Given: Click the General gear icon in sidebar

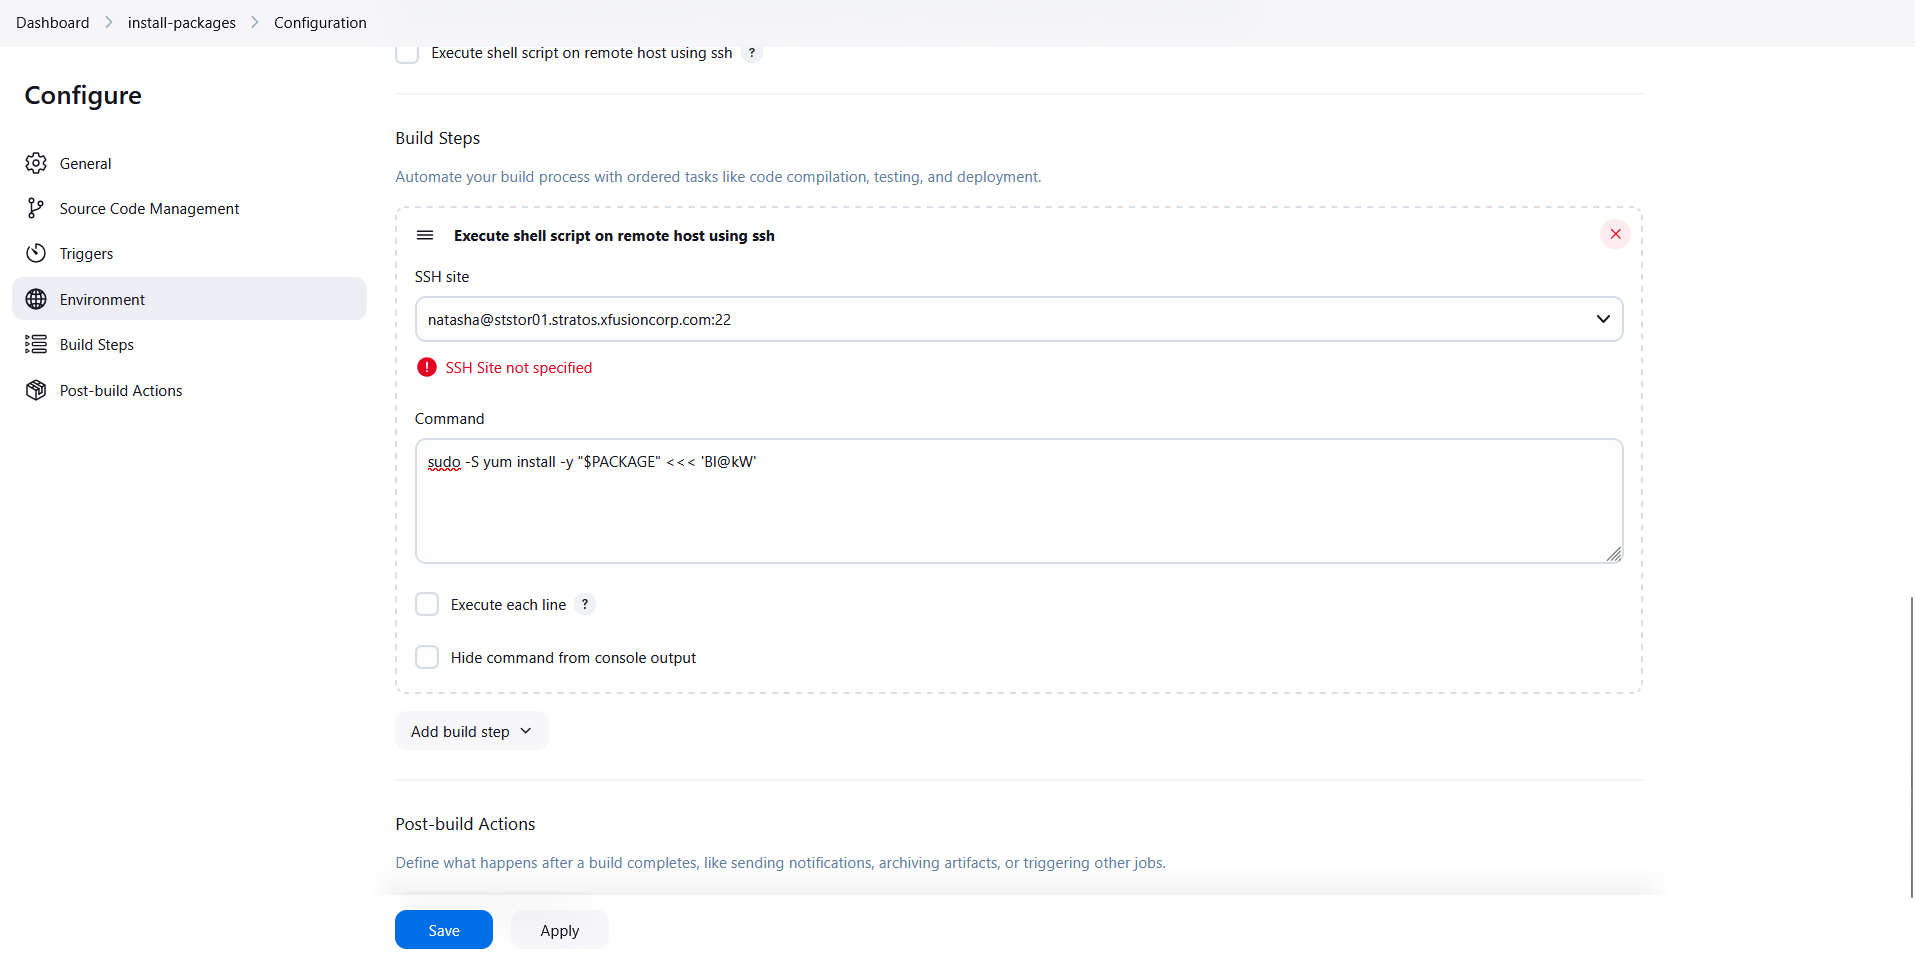Looking at the screenshot, I should click(36, 163).
